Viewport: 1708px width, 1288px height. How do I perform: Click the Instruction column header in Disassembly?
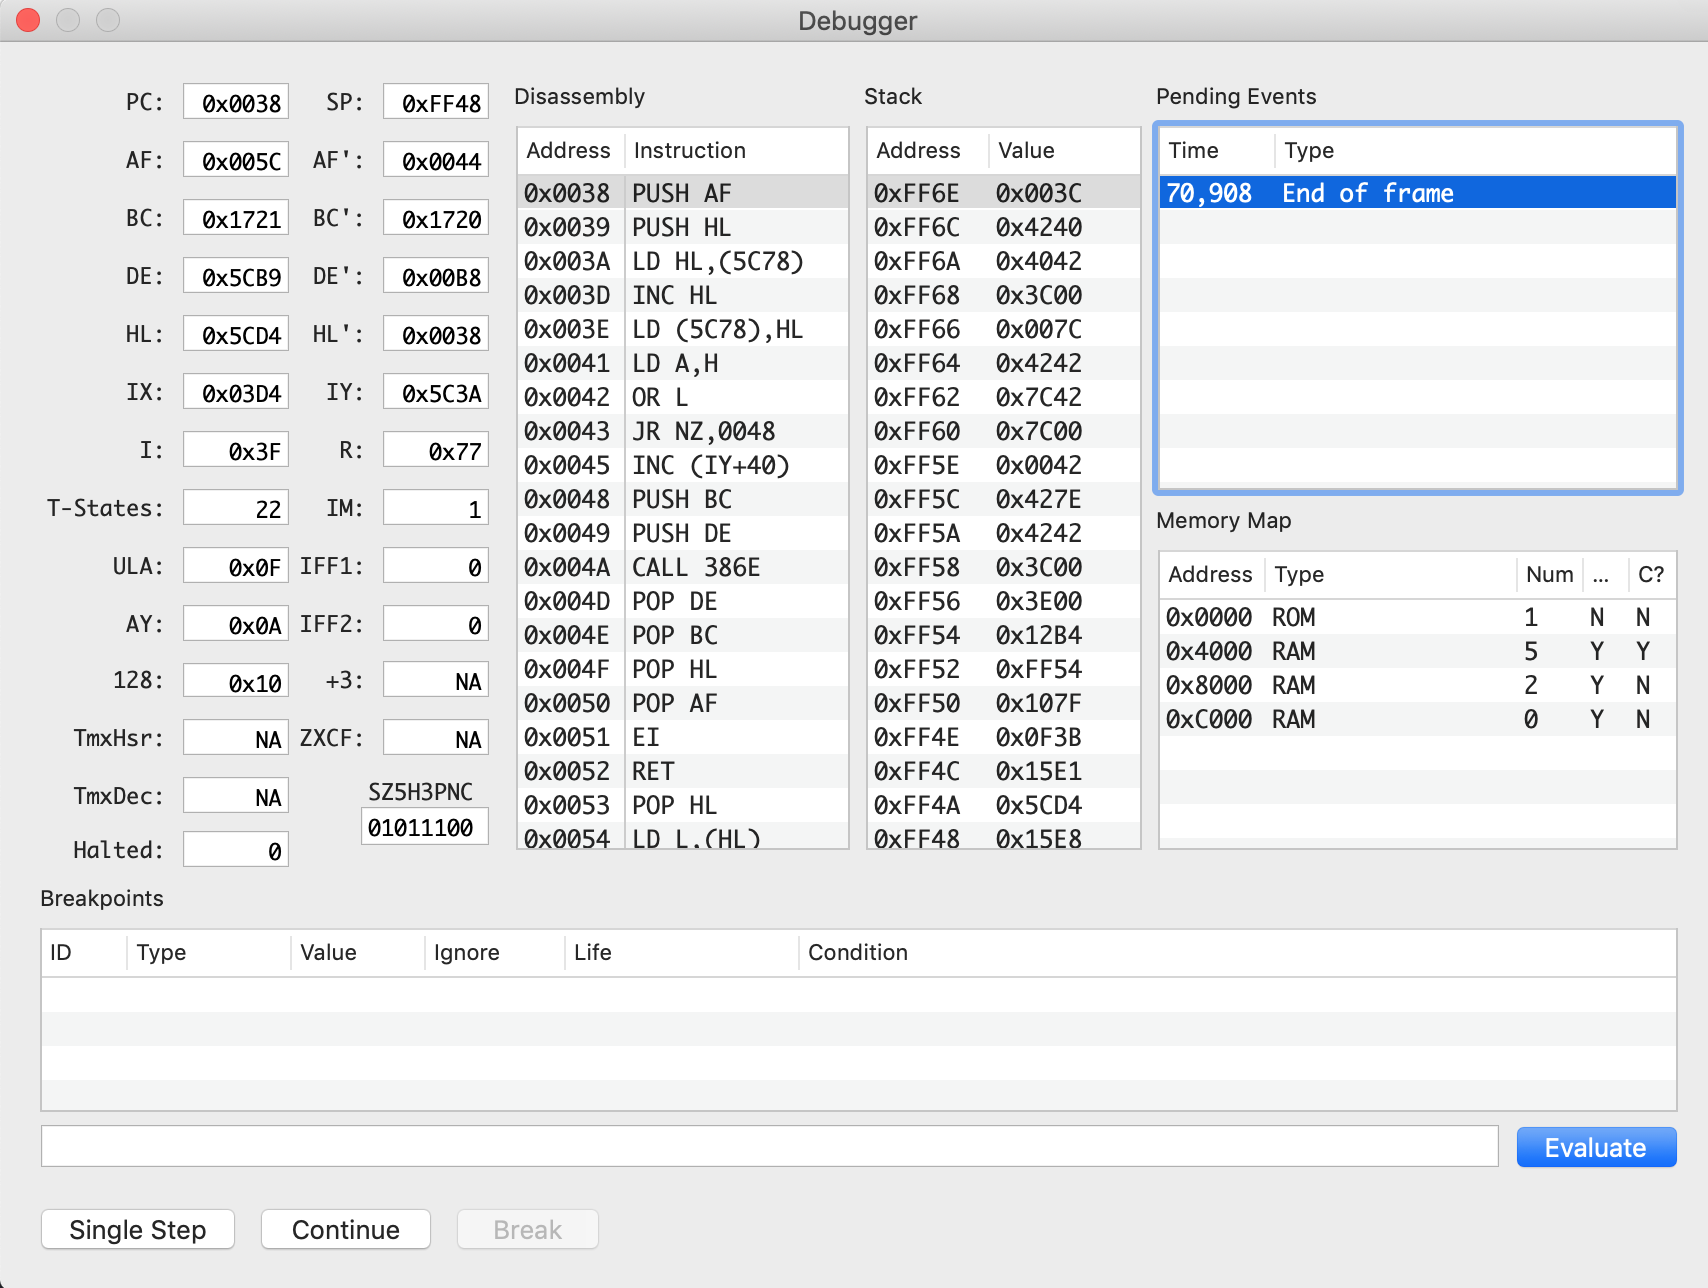tap(736, 150)
